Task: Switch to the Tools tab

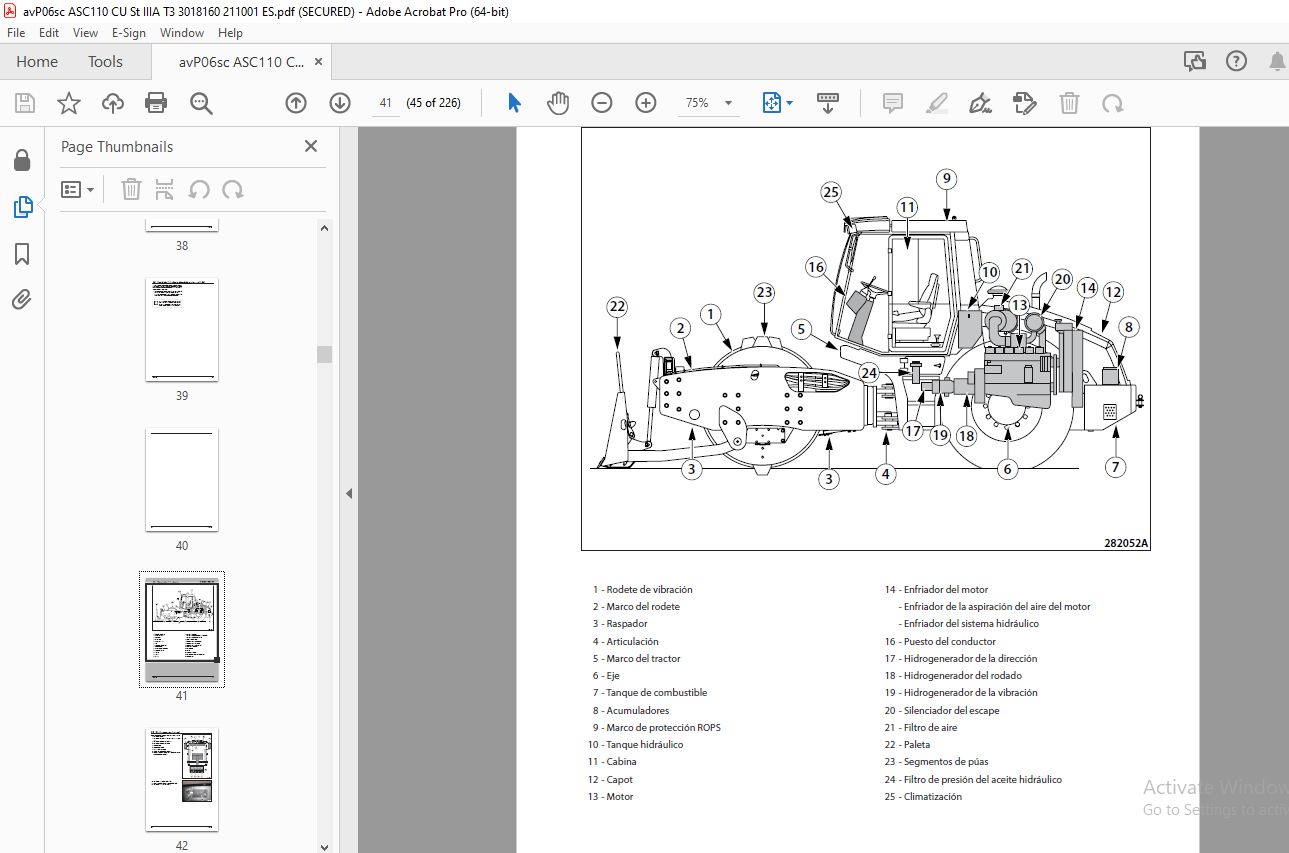Action: (105, 62)
